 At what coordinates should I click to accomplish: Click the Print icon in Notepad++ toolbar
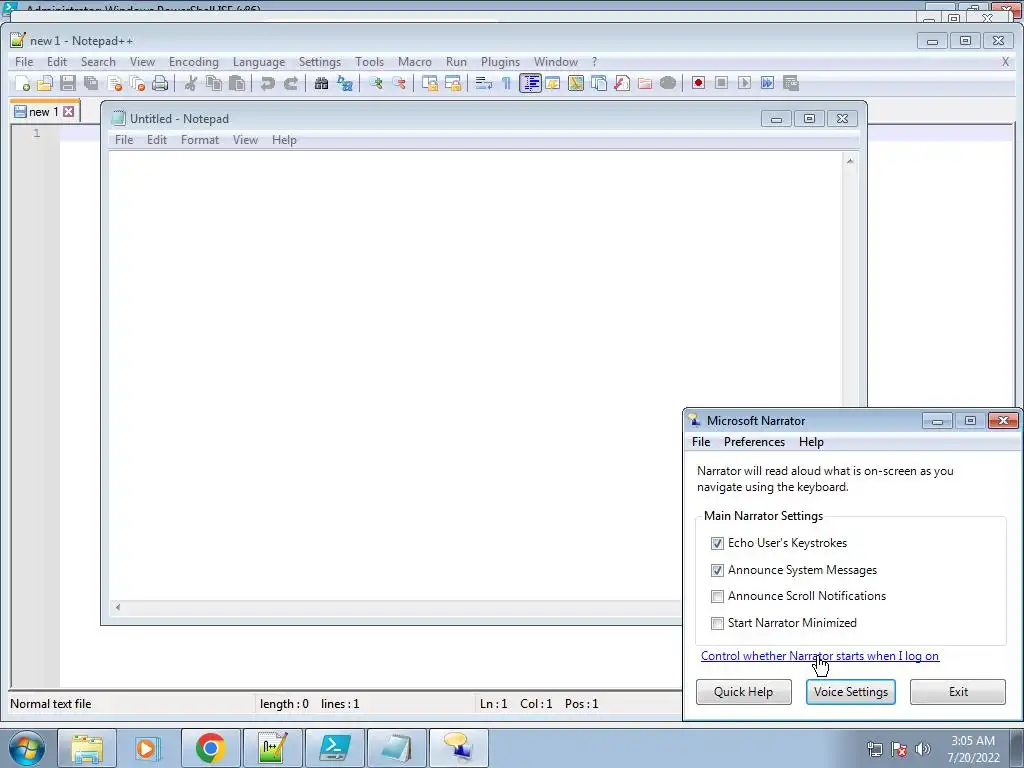coord(160,83)
